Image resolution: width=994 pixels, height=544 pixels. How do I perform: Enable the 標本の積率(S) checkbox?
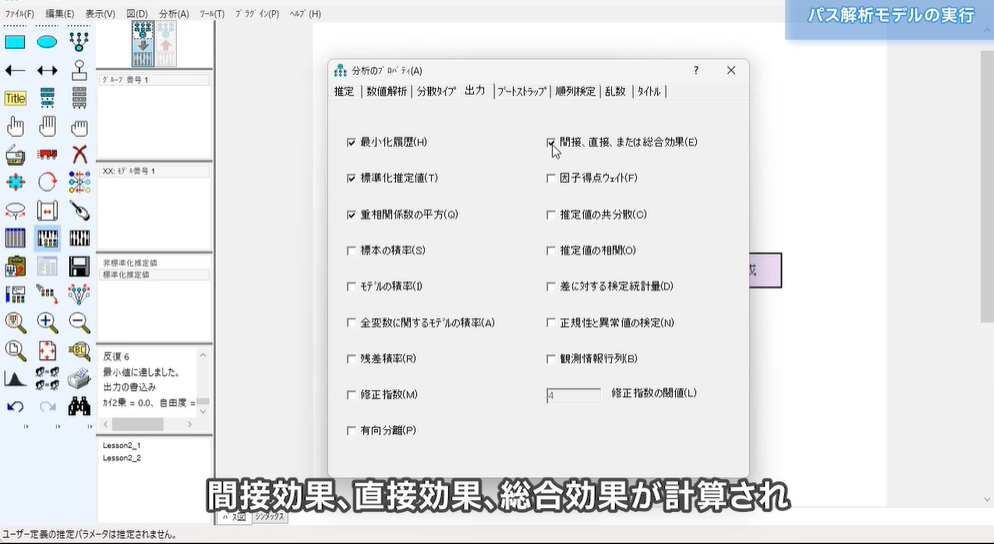click(x=351, y=251)
